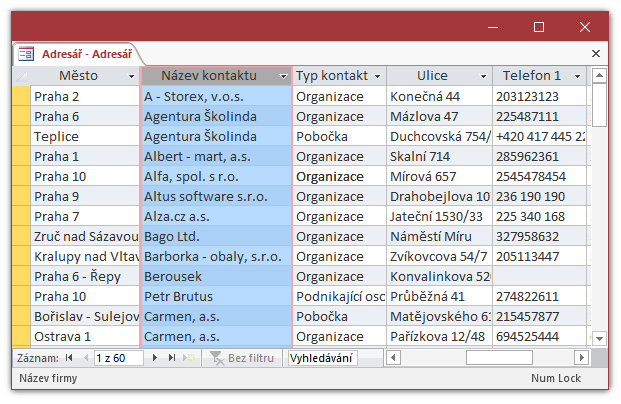
Task: Click the phone number 203123123
Action: point(539,96)
